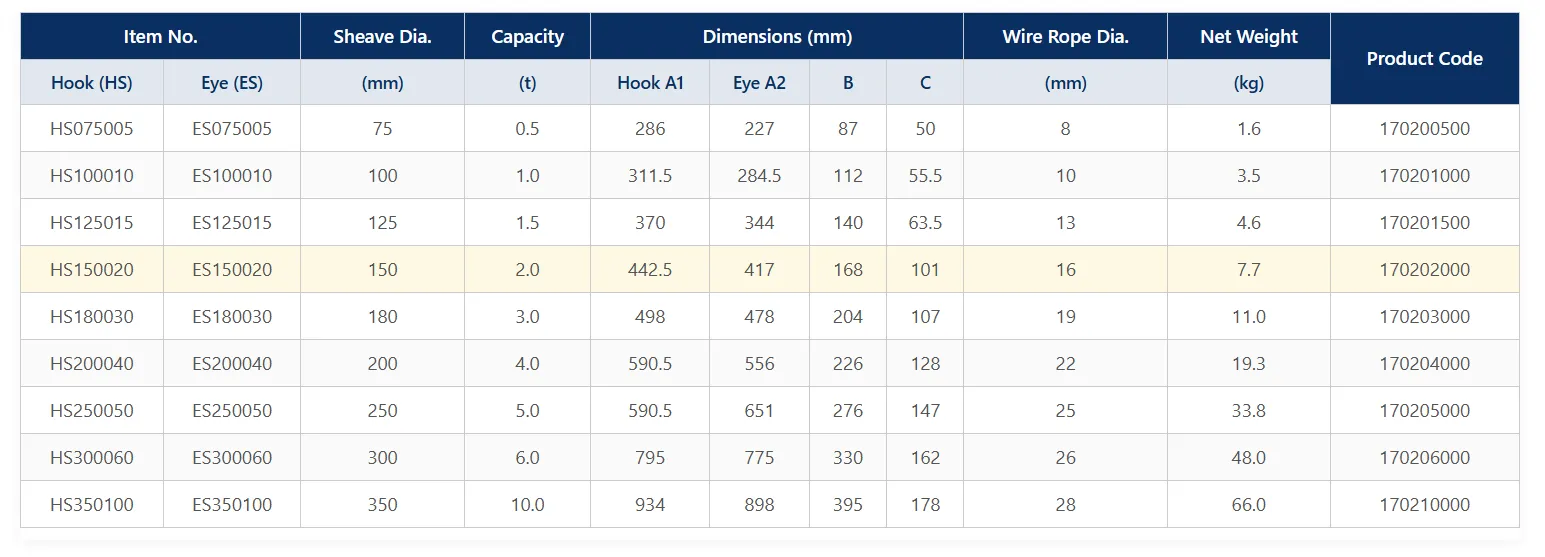Click the Product Code header

[x=1424, y=59]
